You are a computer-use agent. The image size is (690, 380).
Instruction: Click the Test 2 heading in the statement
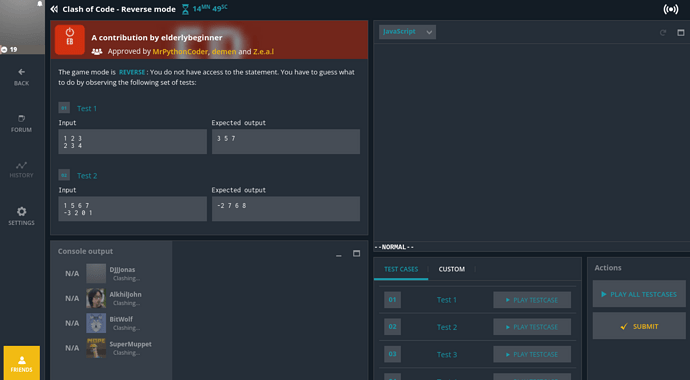coord(87,176)
